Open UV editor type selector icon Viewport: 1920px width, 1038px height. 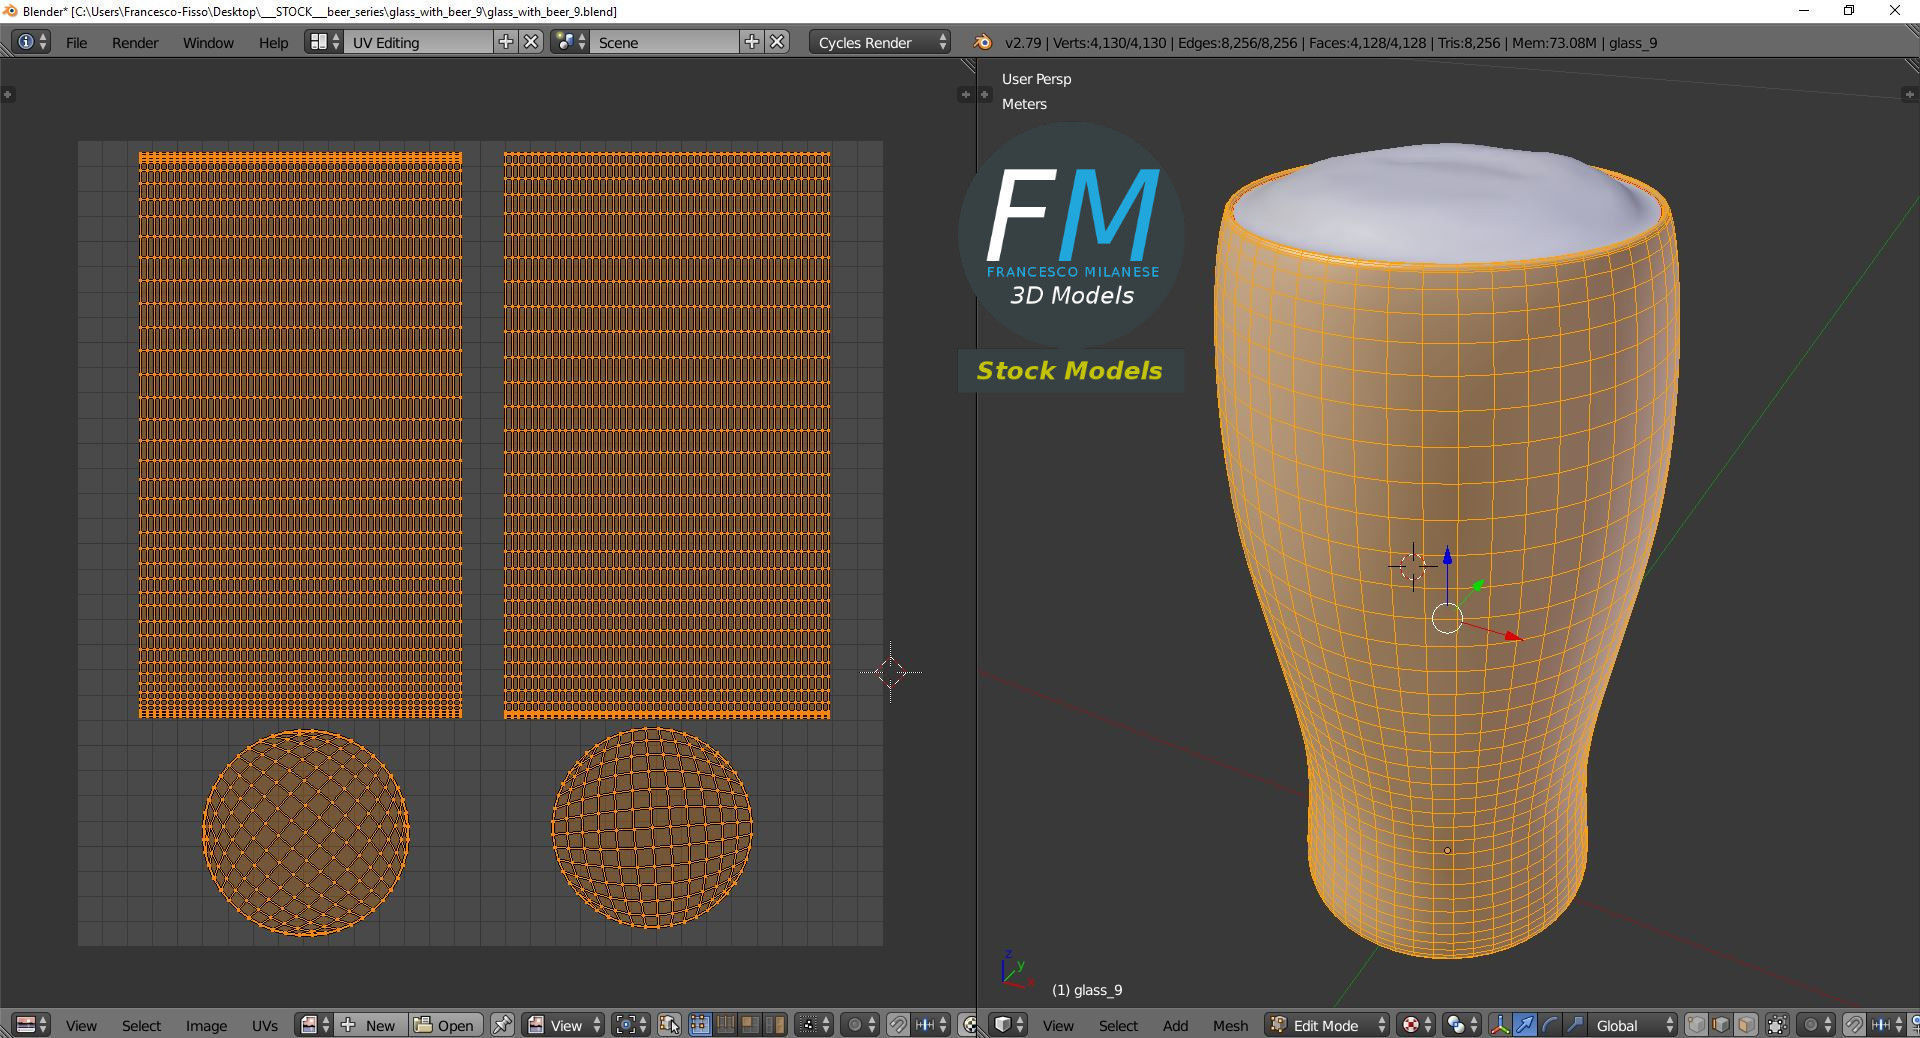(x=31, y=1025)
